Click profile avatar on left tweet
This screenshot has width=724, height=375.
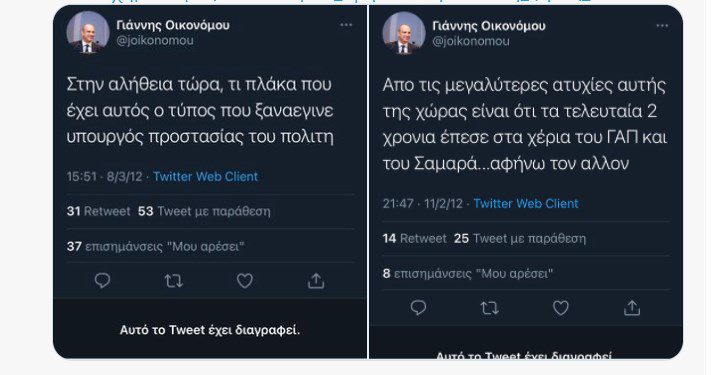pyautogui.click(x=88, y=32)
